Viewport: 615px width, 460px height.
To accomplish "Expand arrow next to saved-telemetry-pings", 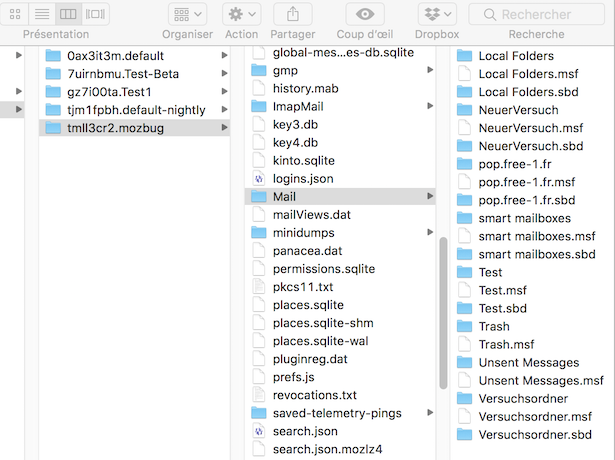I will tap(430, 413).
